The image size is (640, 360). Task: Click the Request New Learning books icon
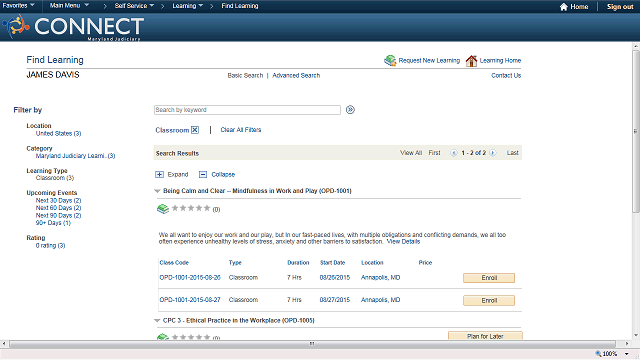pos(390,61)
